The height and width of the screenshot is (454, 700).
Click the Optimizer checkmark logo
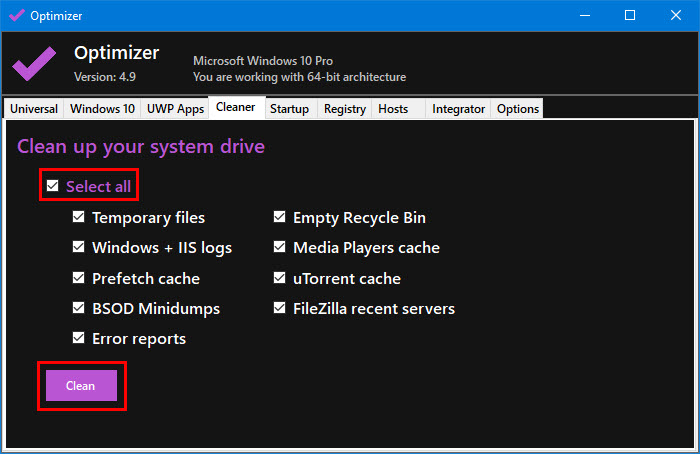(x=34, y=66)
